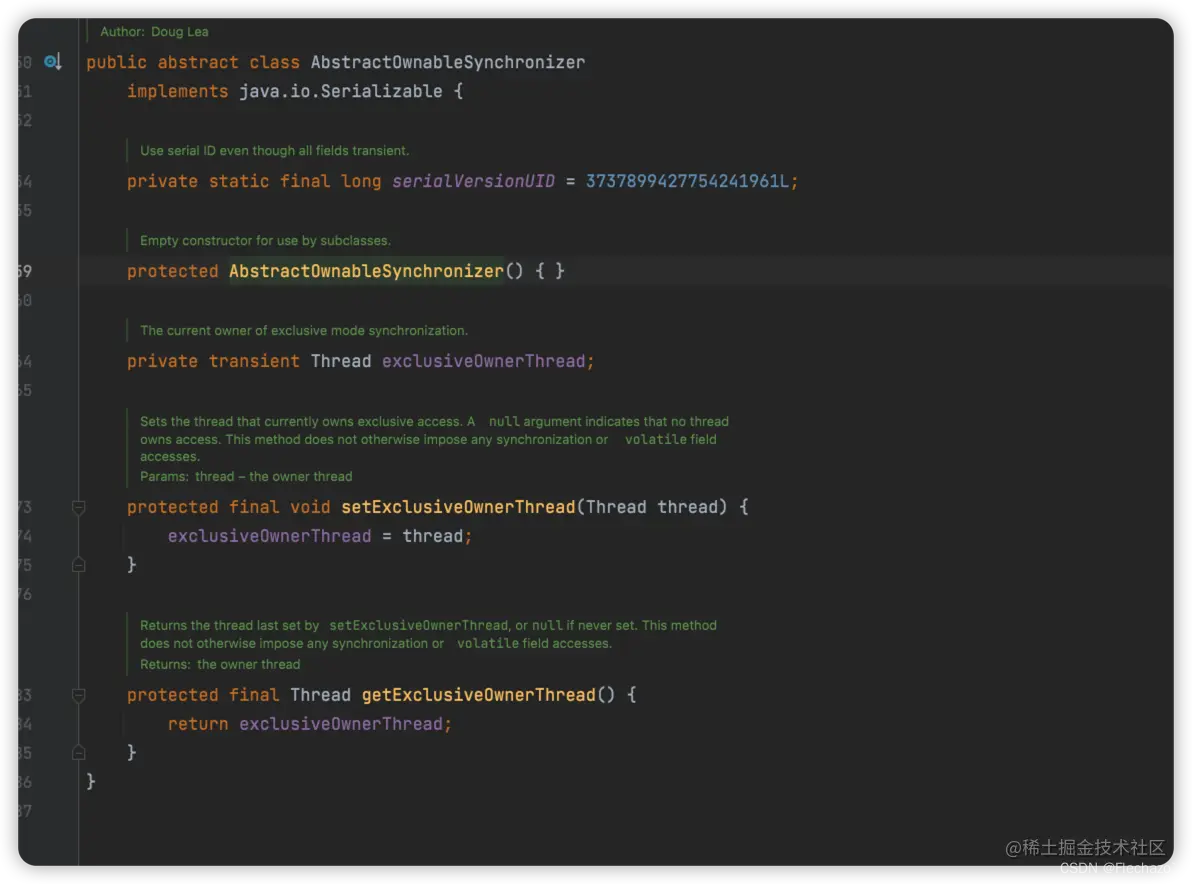1192x884 pixels.
Task: Click line number 59 in gutter
Action: click(24, 271)
